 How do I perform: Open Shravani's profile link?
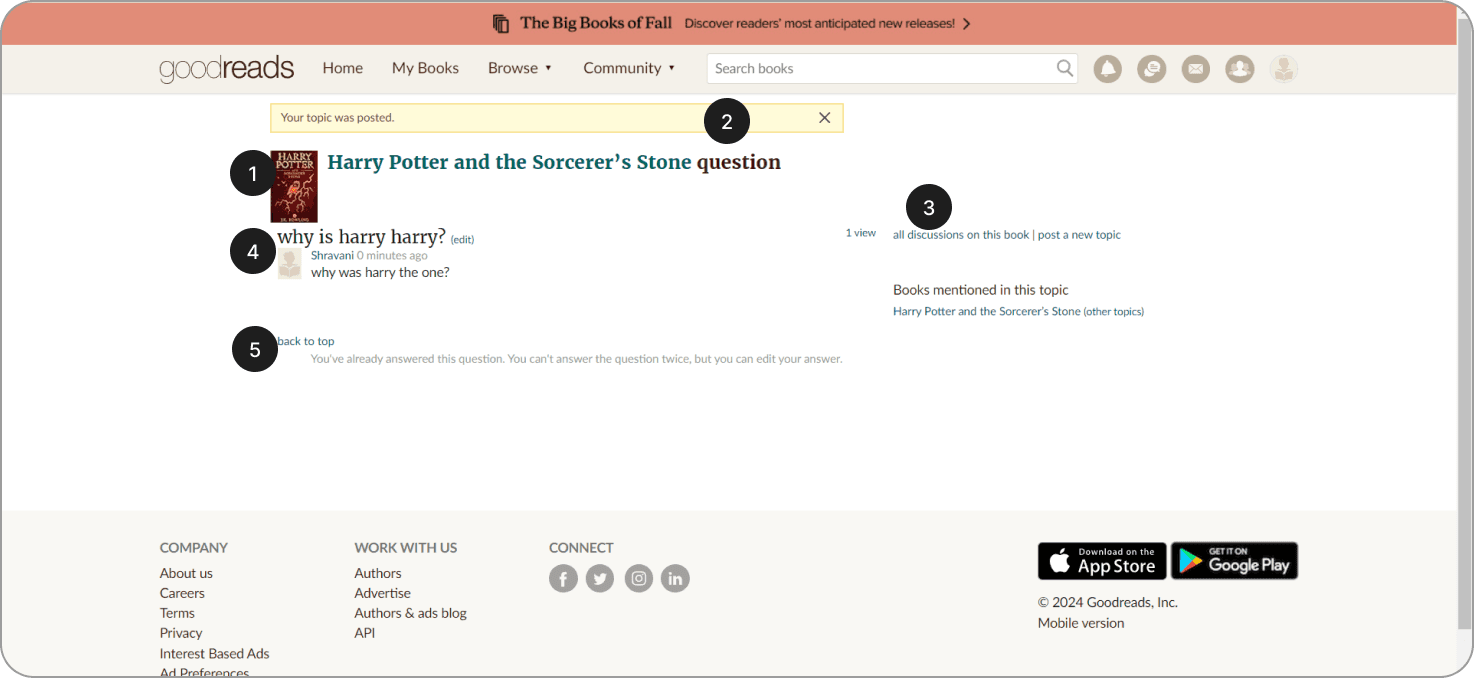tap(332, 256)
